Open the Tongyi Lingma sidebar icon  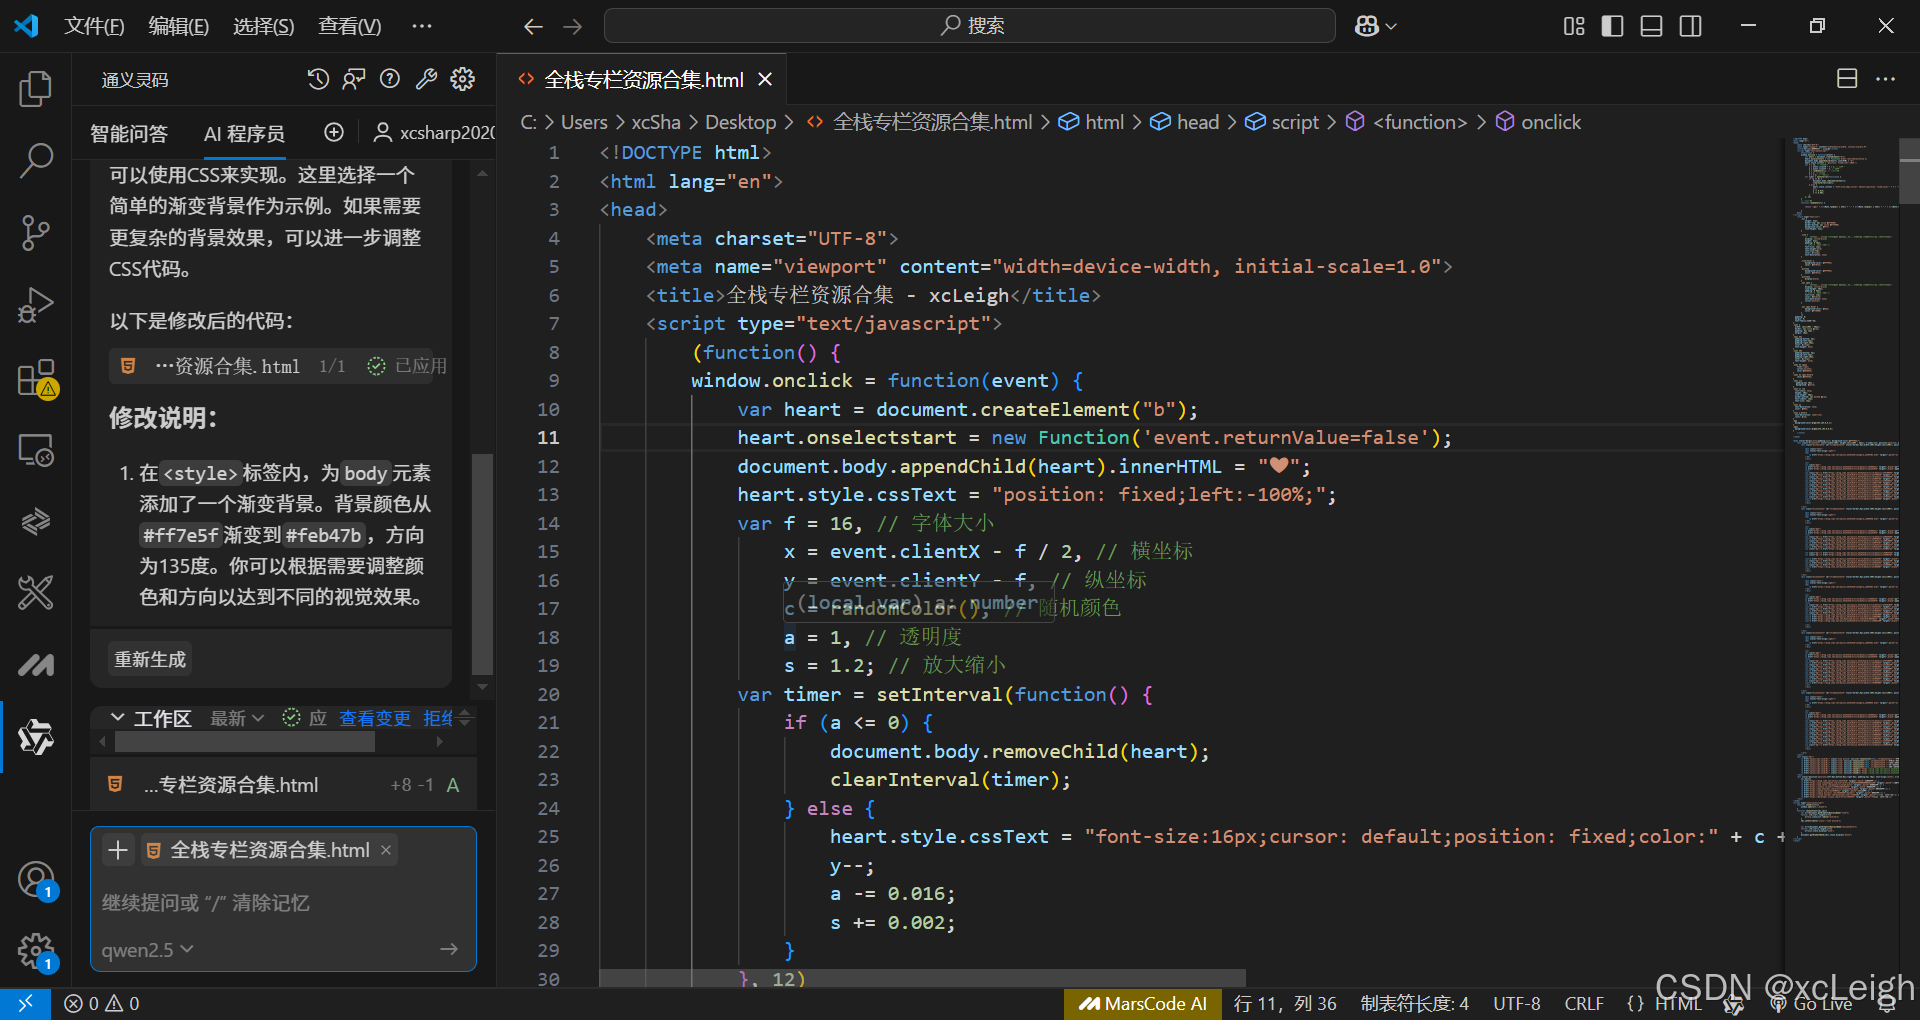(x=36, y=737)
